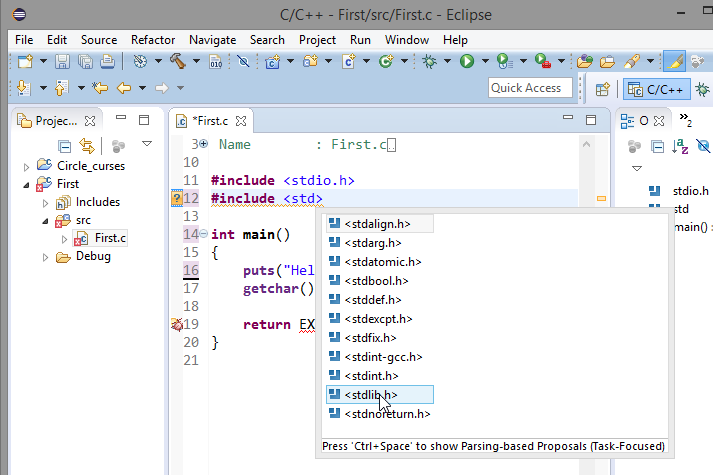713x475 pixels.
Task: Click the Build hammer icon in toolbar
Action: (x=178, y=62)
